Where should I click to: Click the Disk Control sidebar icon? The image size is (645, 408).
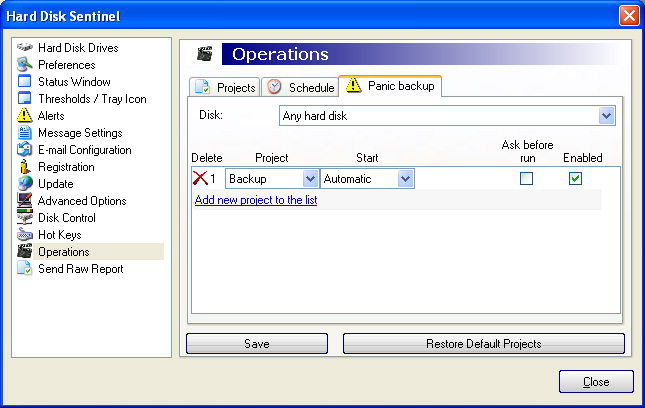click(x=25, y=218)
